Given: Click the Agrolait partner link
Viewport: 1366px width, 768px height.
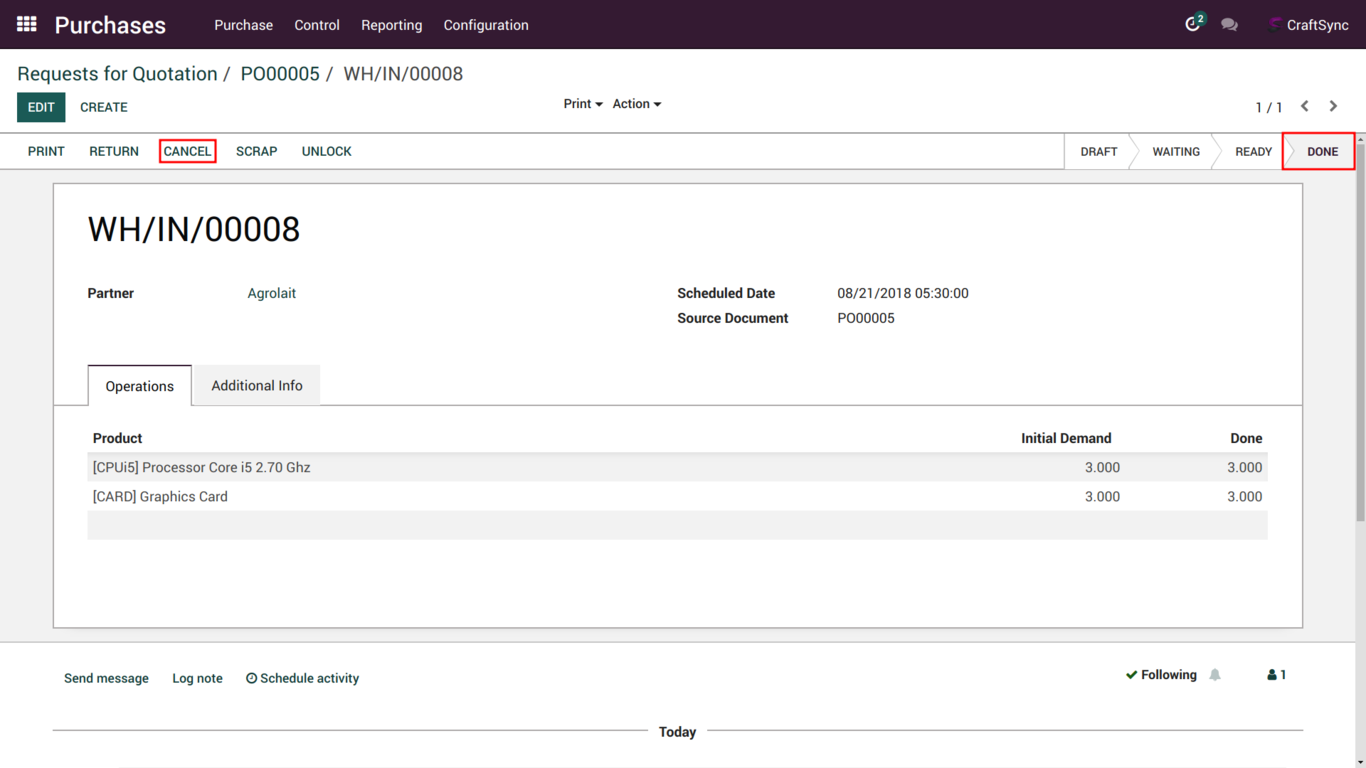Looking at the screenshot, I should point(271,293).
